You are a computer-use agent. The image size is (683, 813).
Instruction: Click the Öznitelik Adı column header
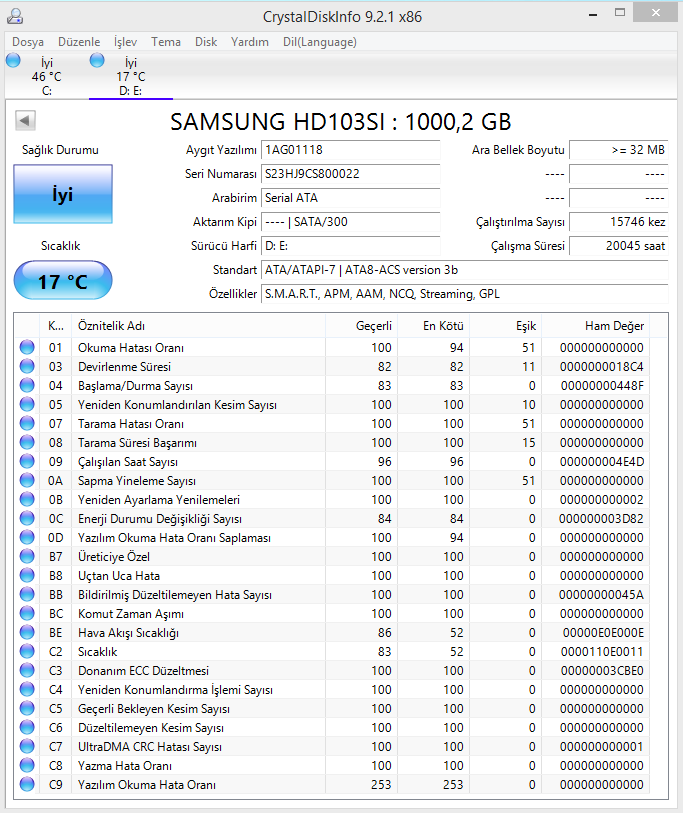tap(199, 326)
